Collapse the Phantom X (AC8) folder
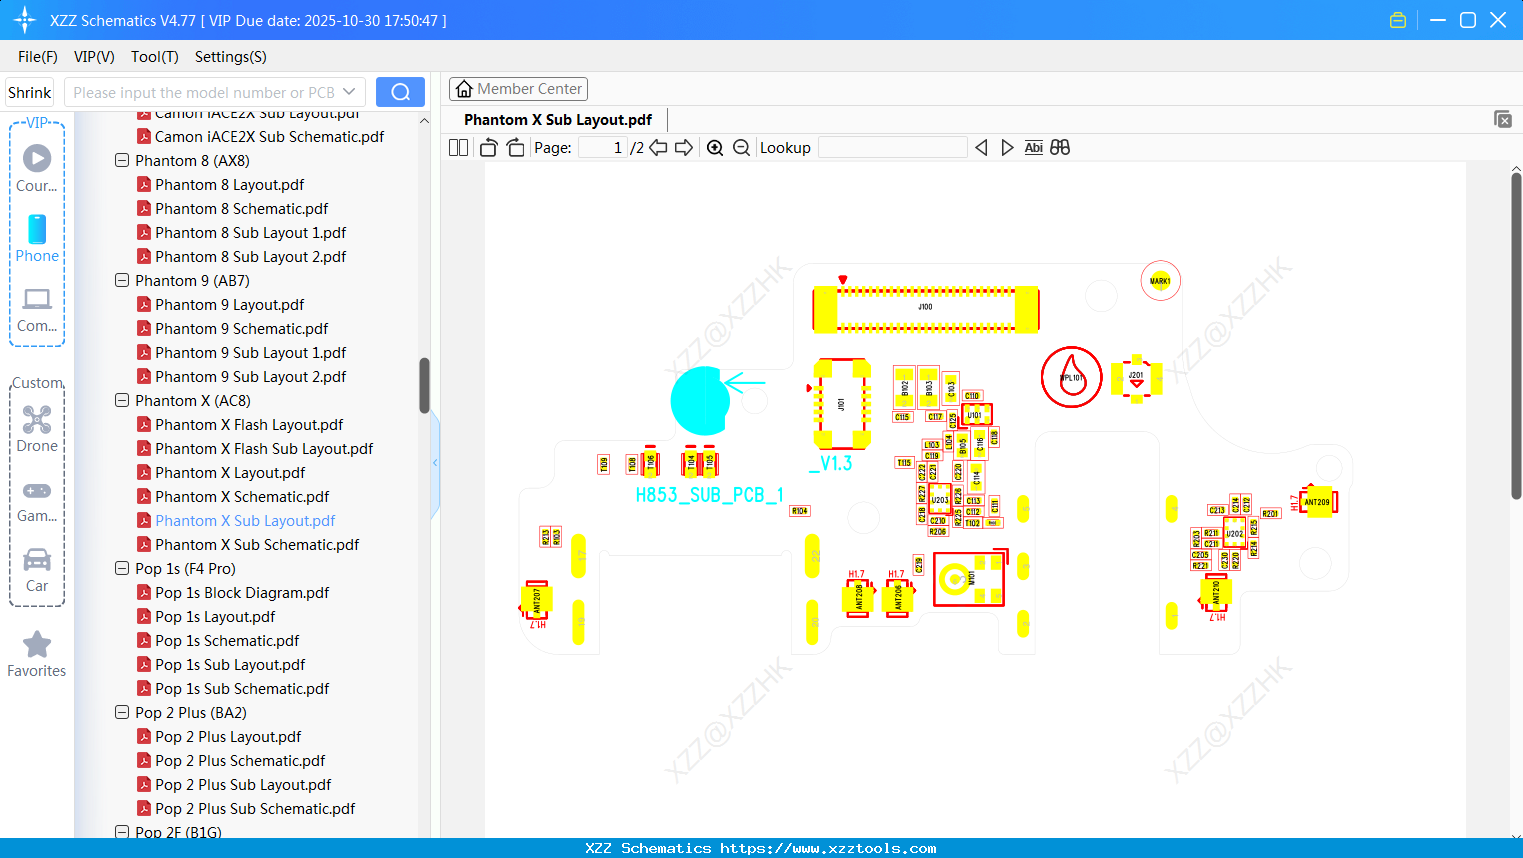Screen dimensions: 1523x858 pos(122,400)
